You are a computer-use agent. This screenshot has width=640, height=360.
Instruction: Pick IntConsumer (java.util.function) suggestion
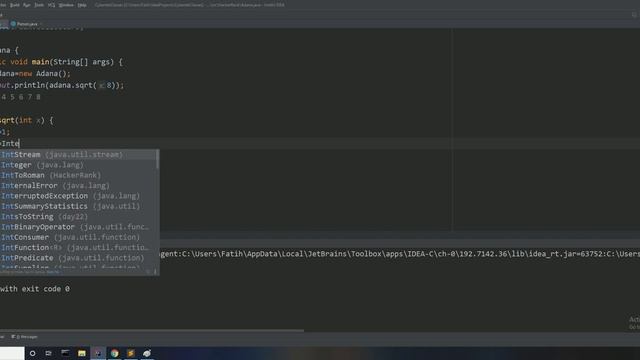(x=78, y=237)
